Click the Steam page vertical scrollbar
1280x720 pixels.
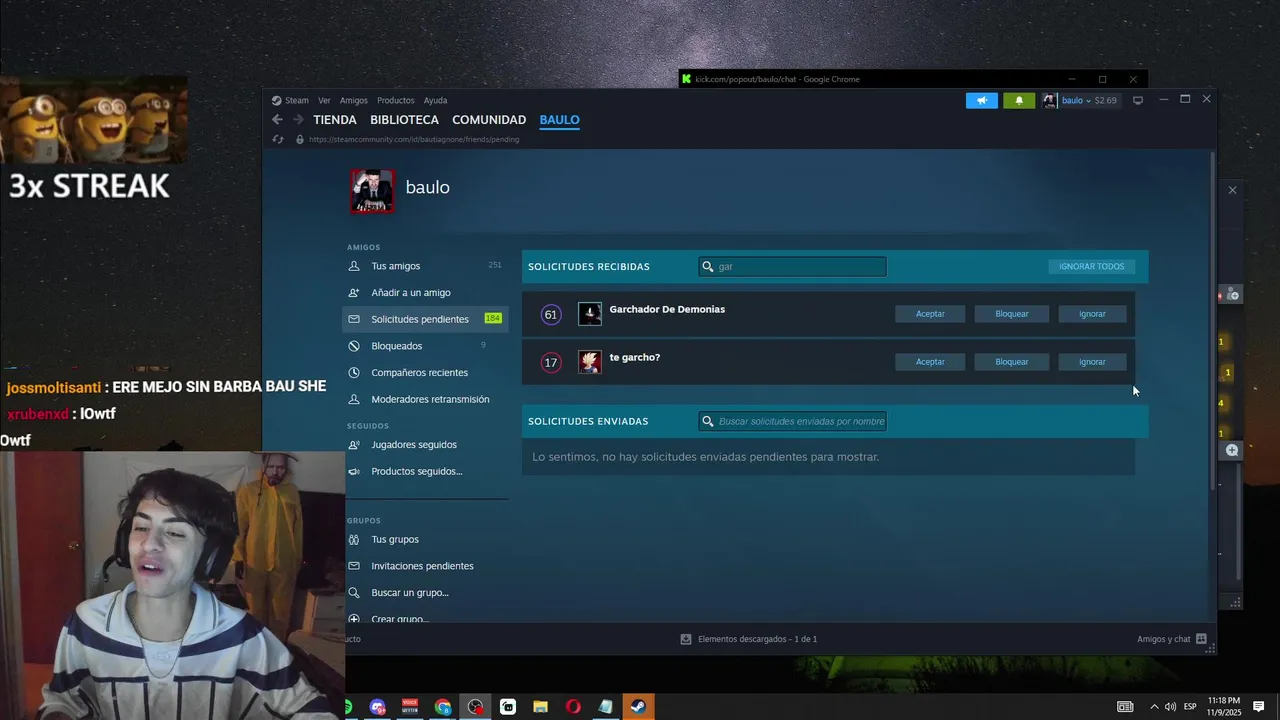[x=1214, y=320]
